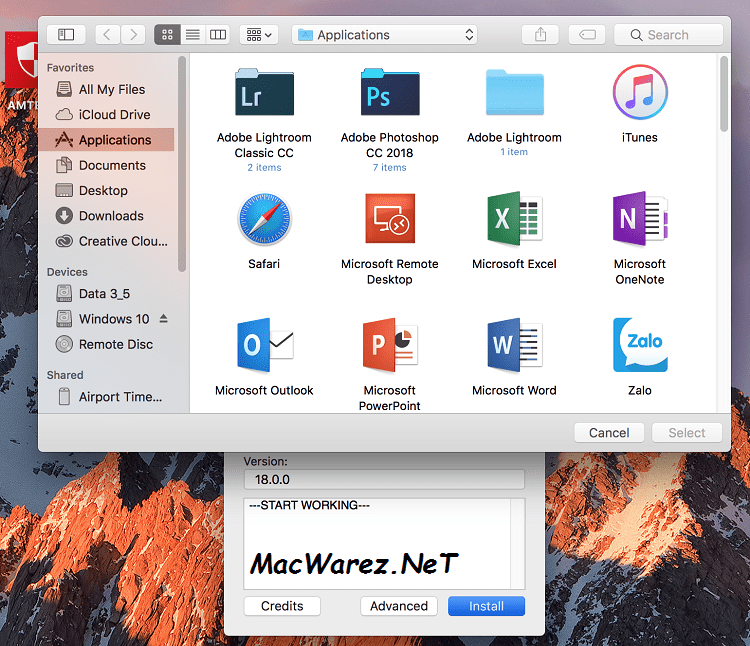Click the AMT shield desktop icon
The height and width of the screenshot is (646, 750).
tap(21, 62)
